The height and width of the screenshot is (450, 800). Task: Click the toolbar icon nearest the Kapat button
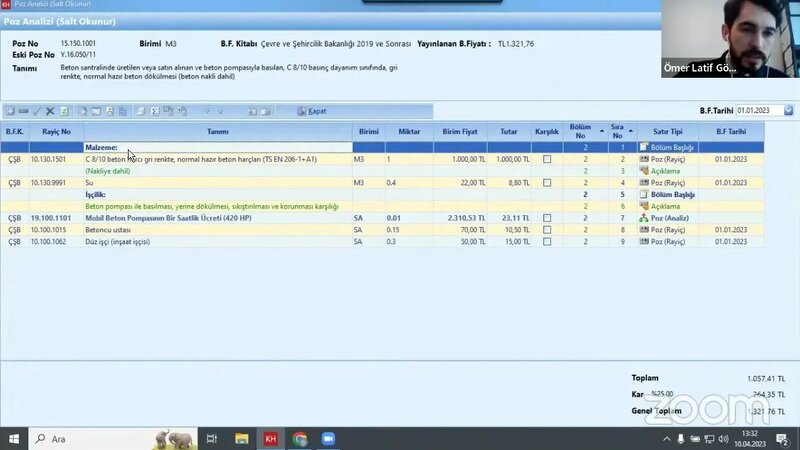266,111
